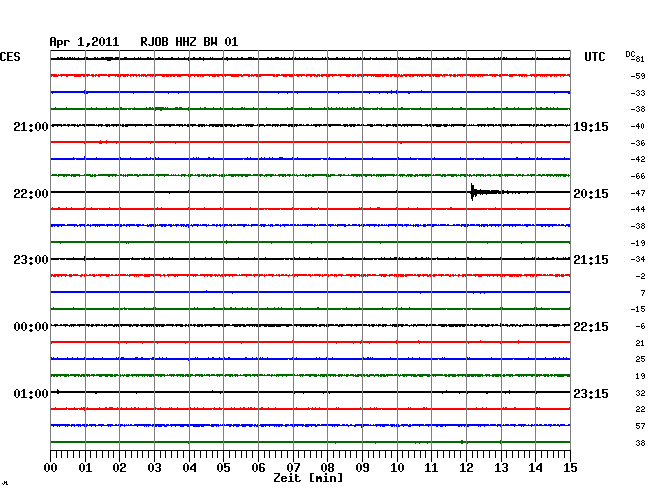The height and width of the screenshot is (494, 650).
Task: Click the 'UTC' column header
Action: 594,57
